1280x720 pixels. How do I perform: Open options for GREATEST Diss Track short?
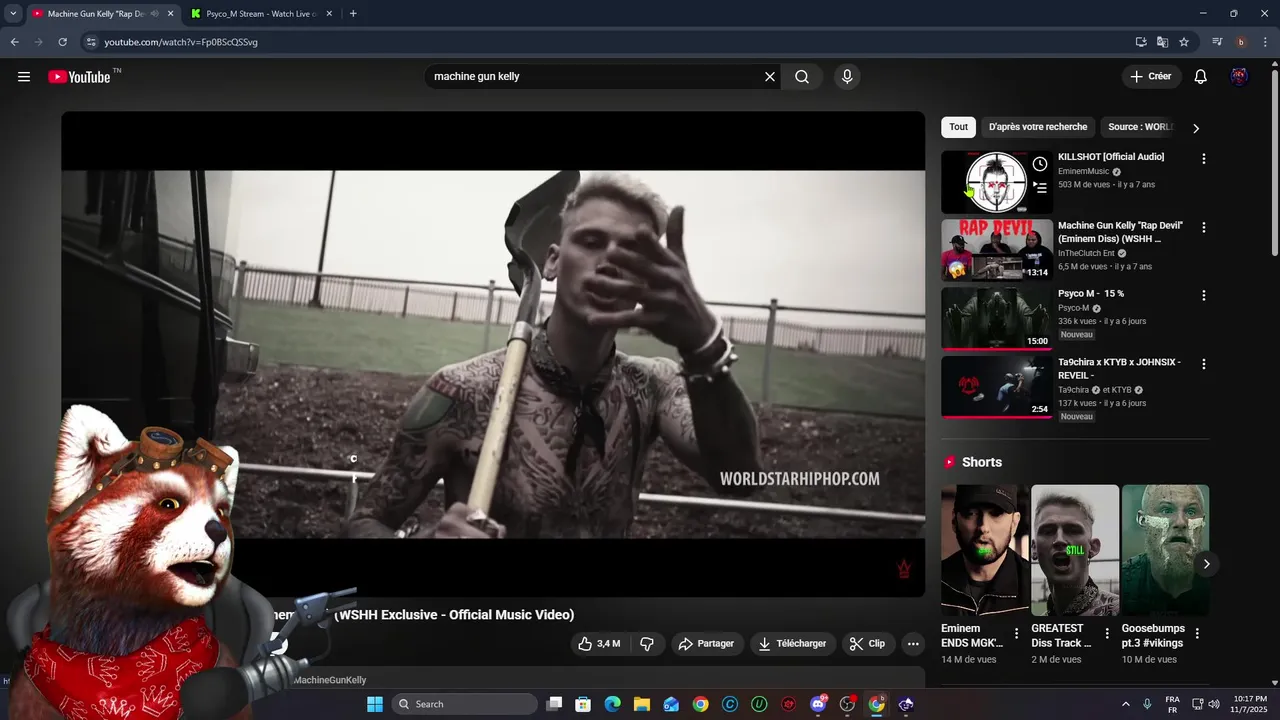(x=1107, y=633)
